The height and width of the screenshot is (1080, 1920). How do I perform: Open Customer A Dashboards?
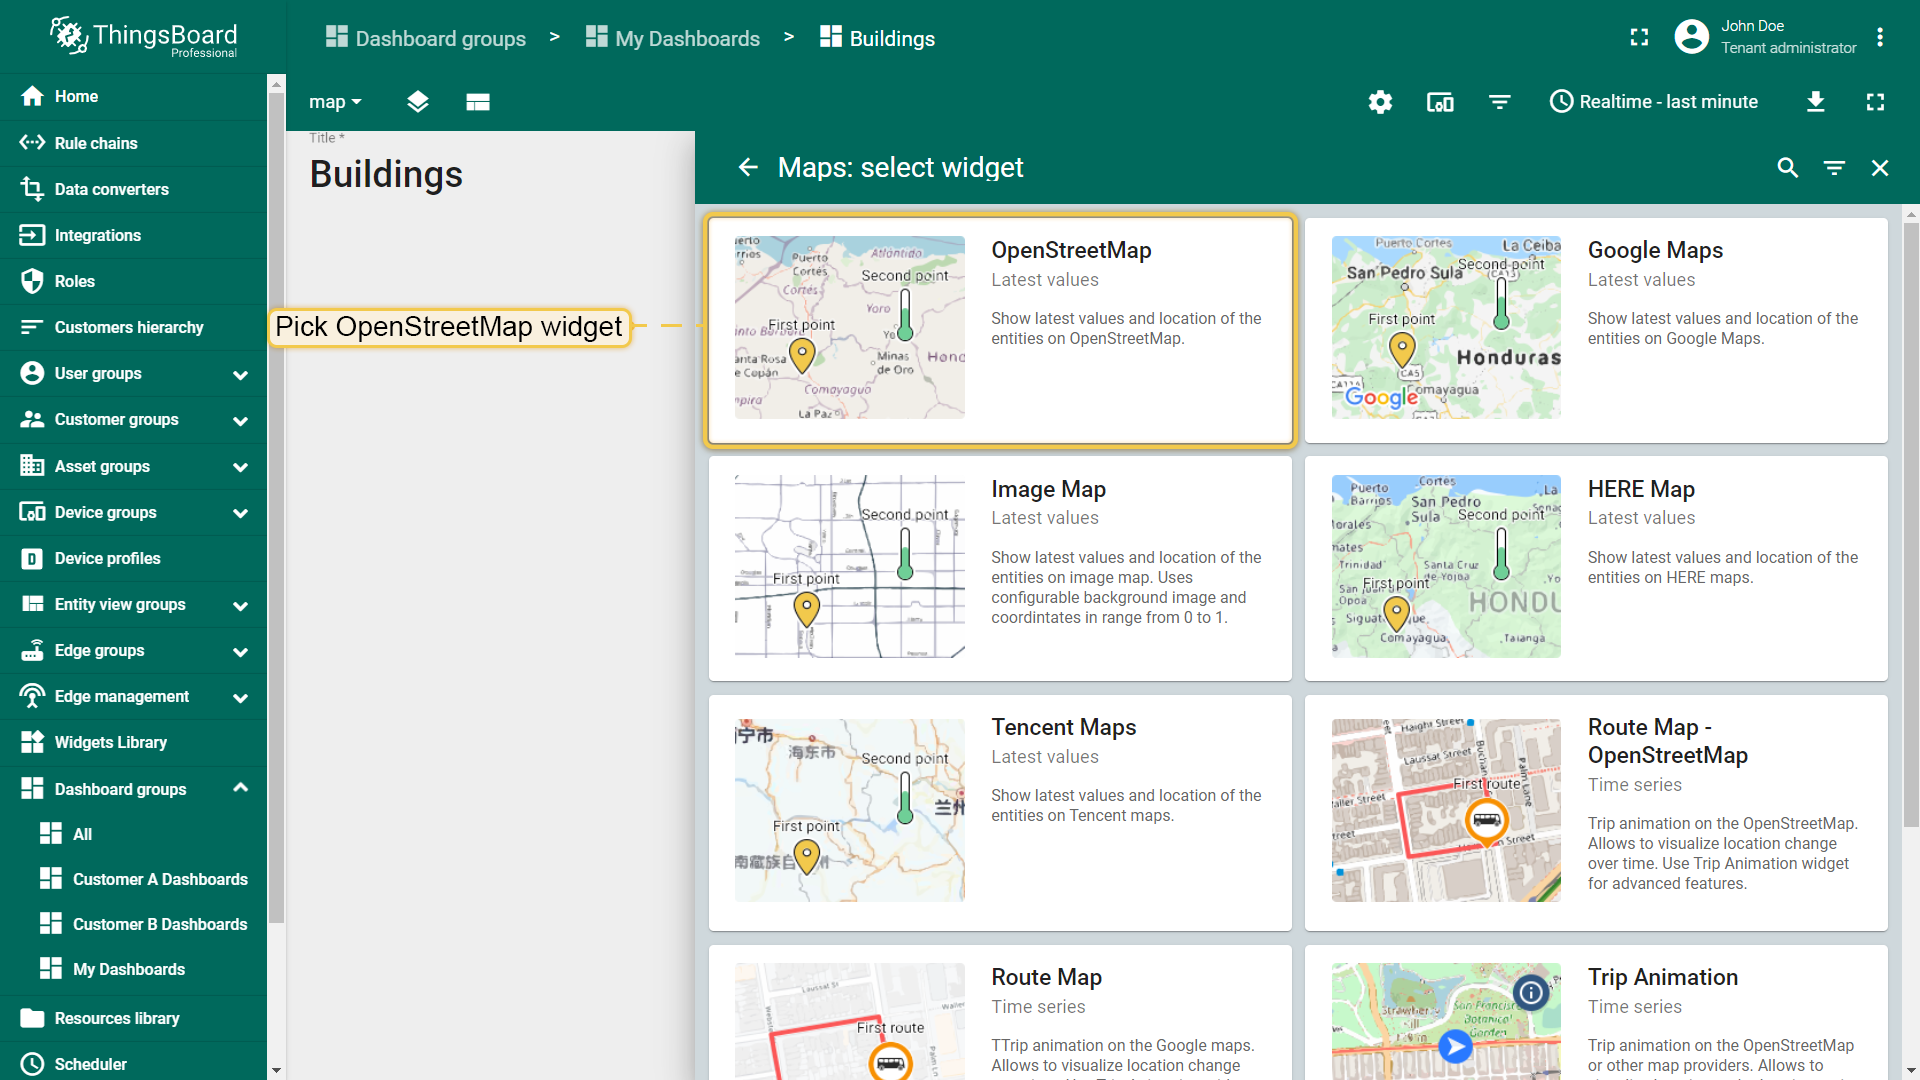coord(133,879)
